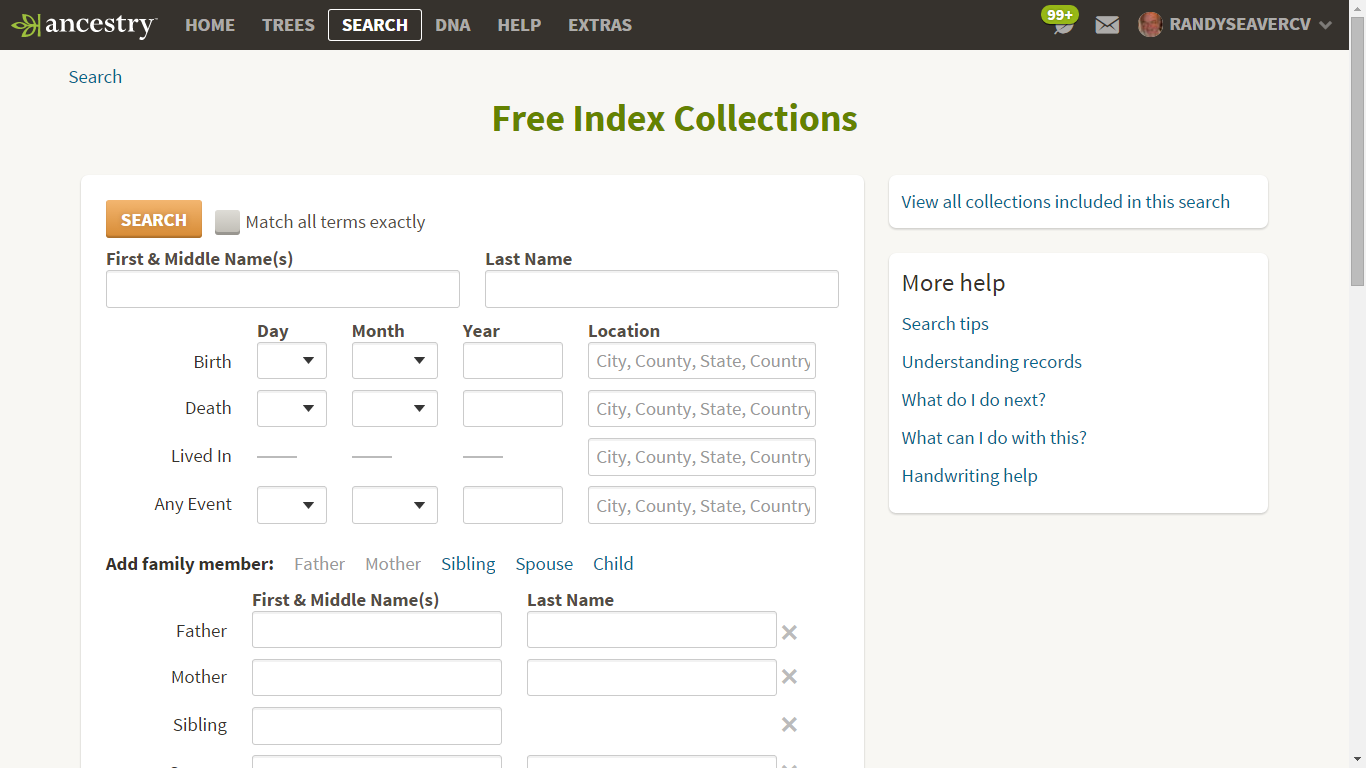Expand the account menu chevron
Viewport: 1366px width, 768px height.
[x=1326, y=24]
